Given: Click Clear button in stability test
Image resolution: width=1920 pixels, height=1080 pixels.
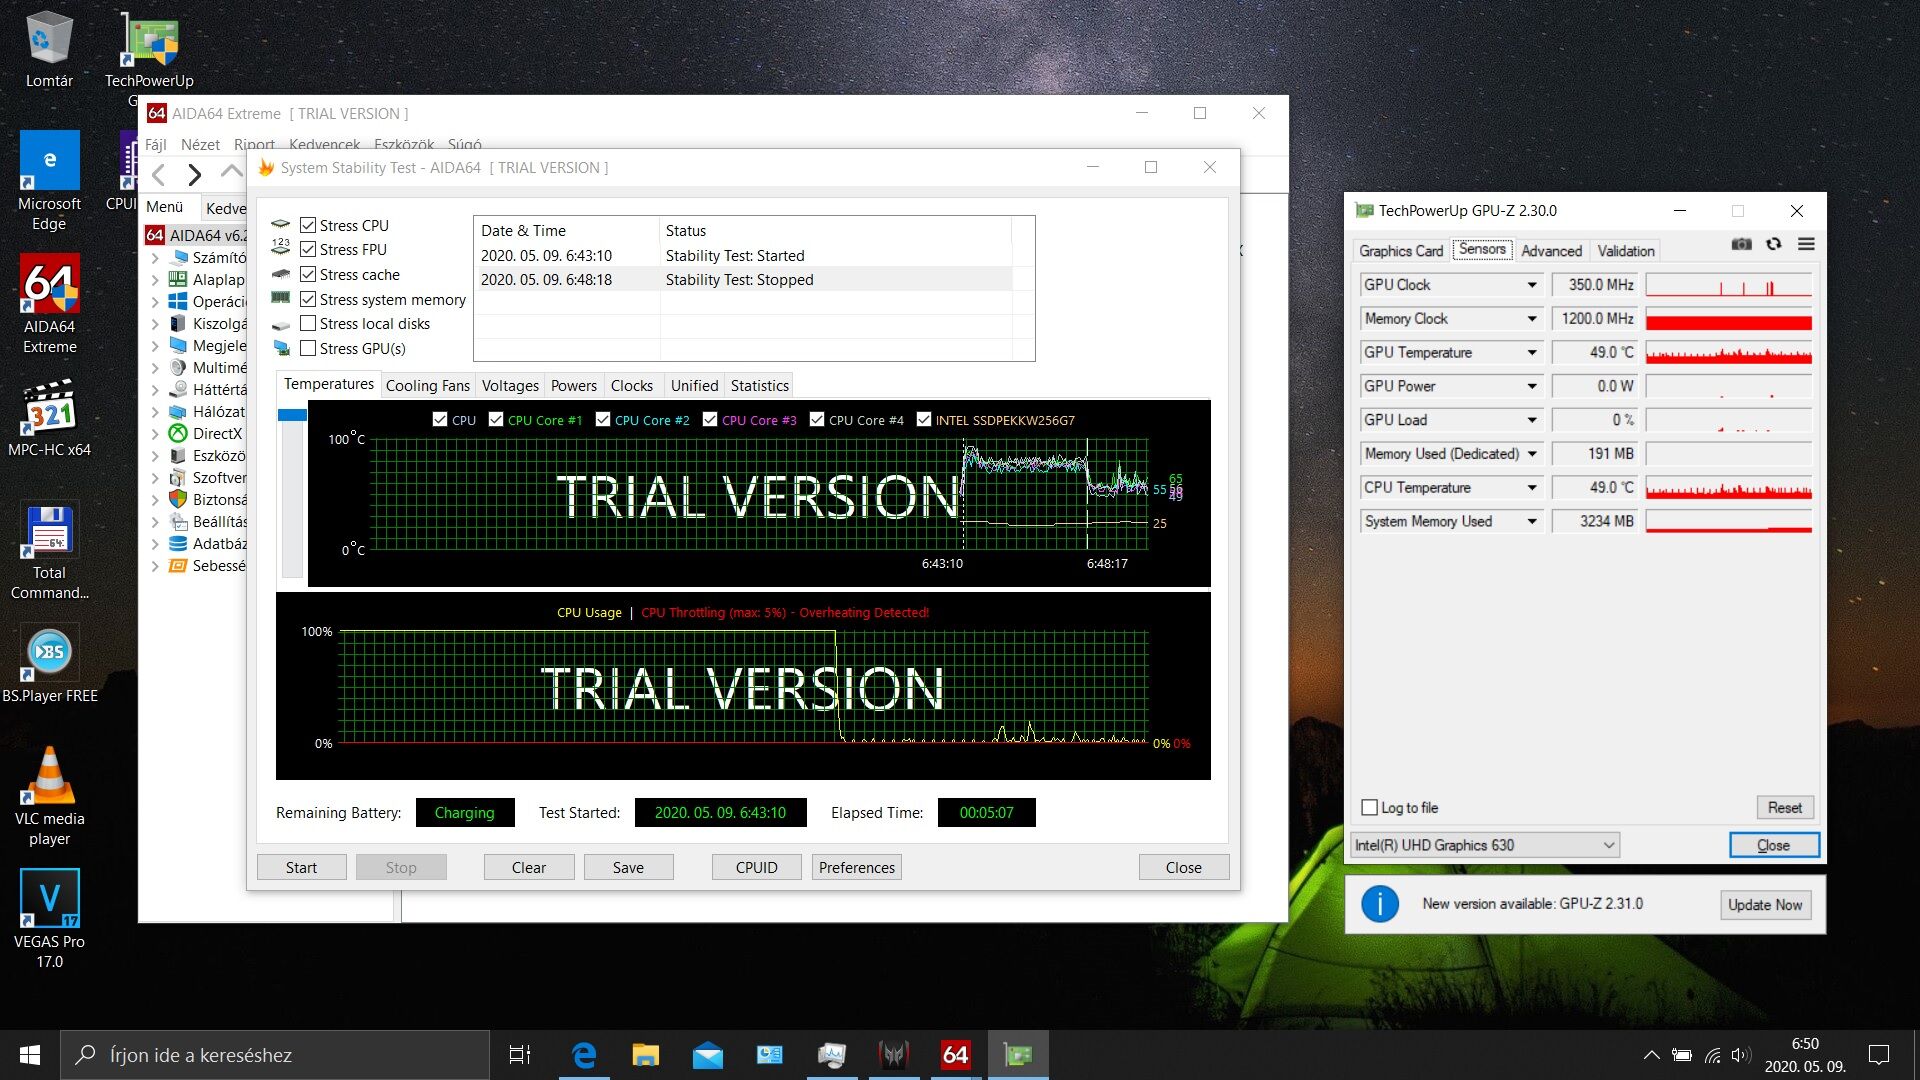Looking at the screenshot, I should 529,867.
